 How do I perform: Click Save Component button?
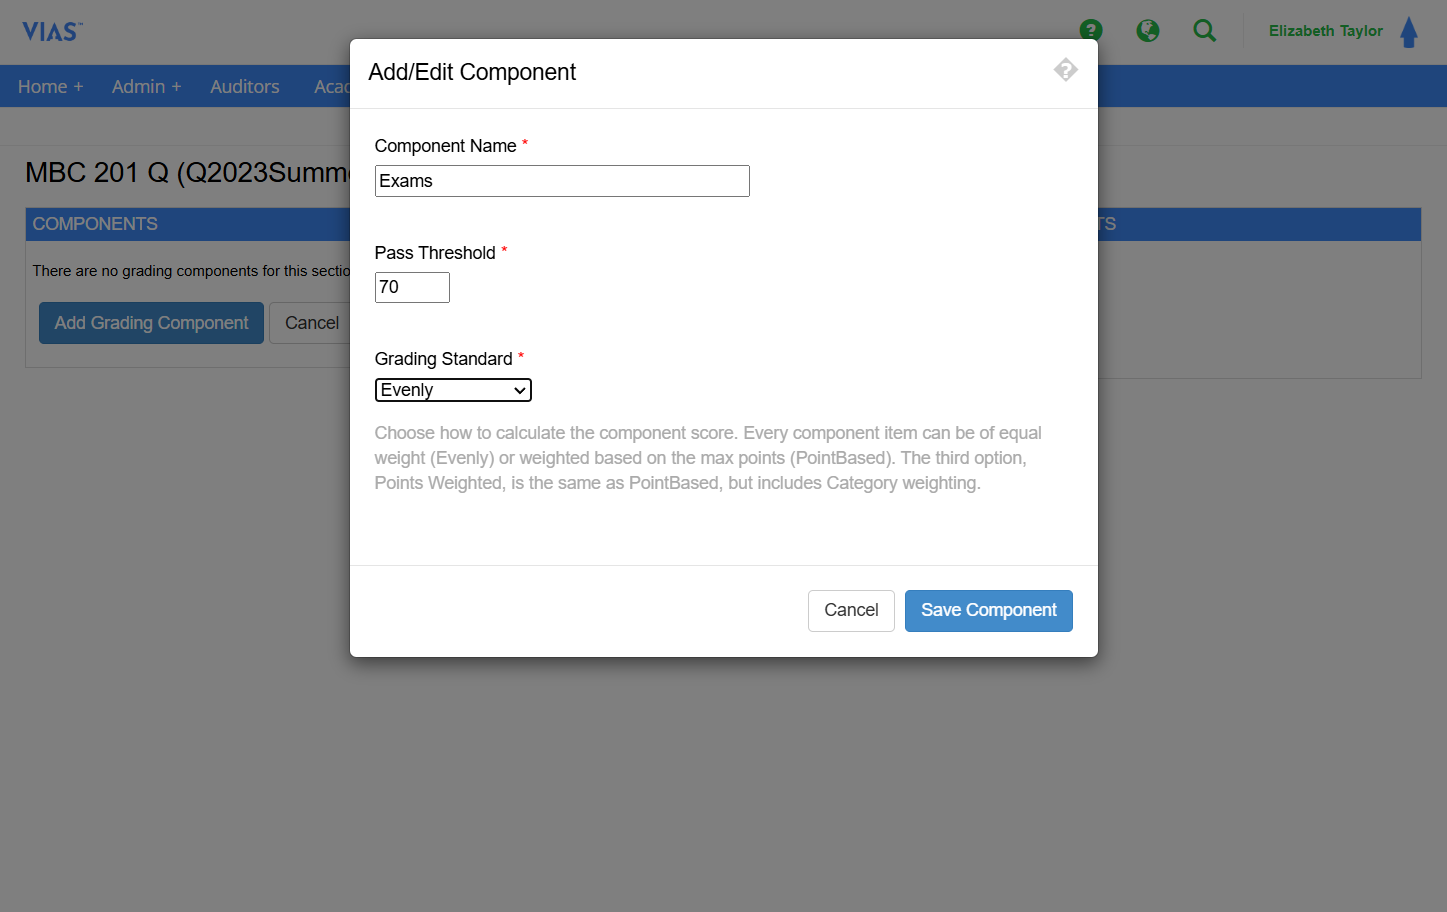coord(988,611)
